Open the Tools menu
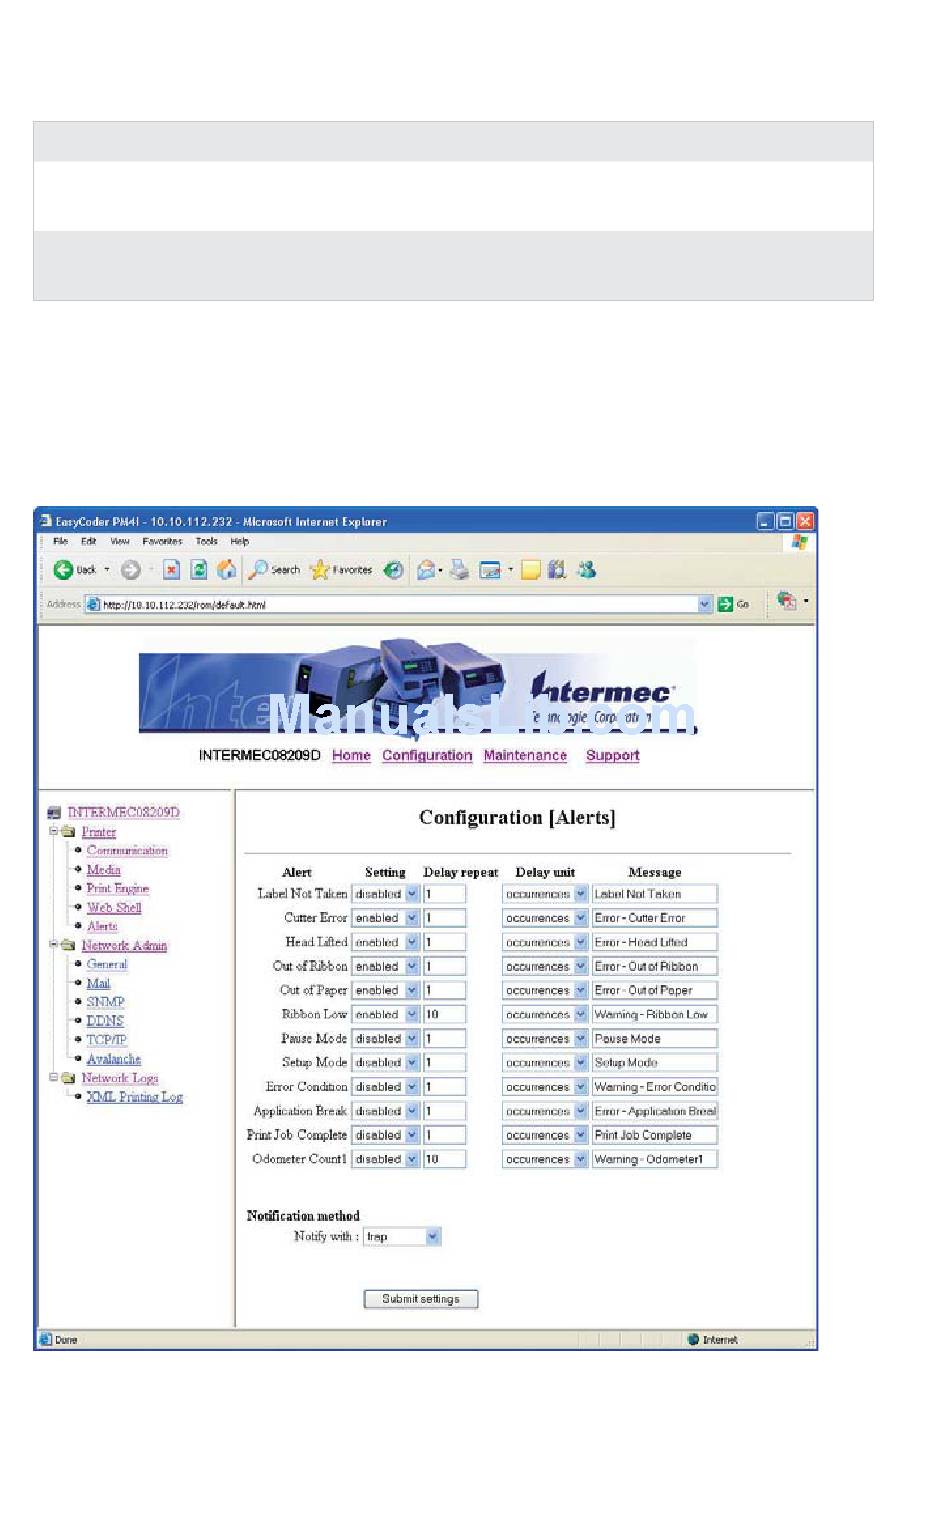Screen dimensions: 950x1538 [x=207, y=541]
